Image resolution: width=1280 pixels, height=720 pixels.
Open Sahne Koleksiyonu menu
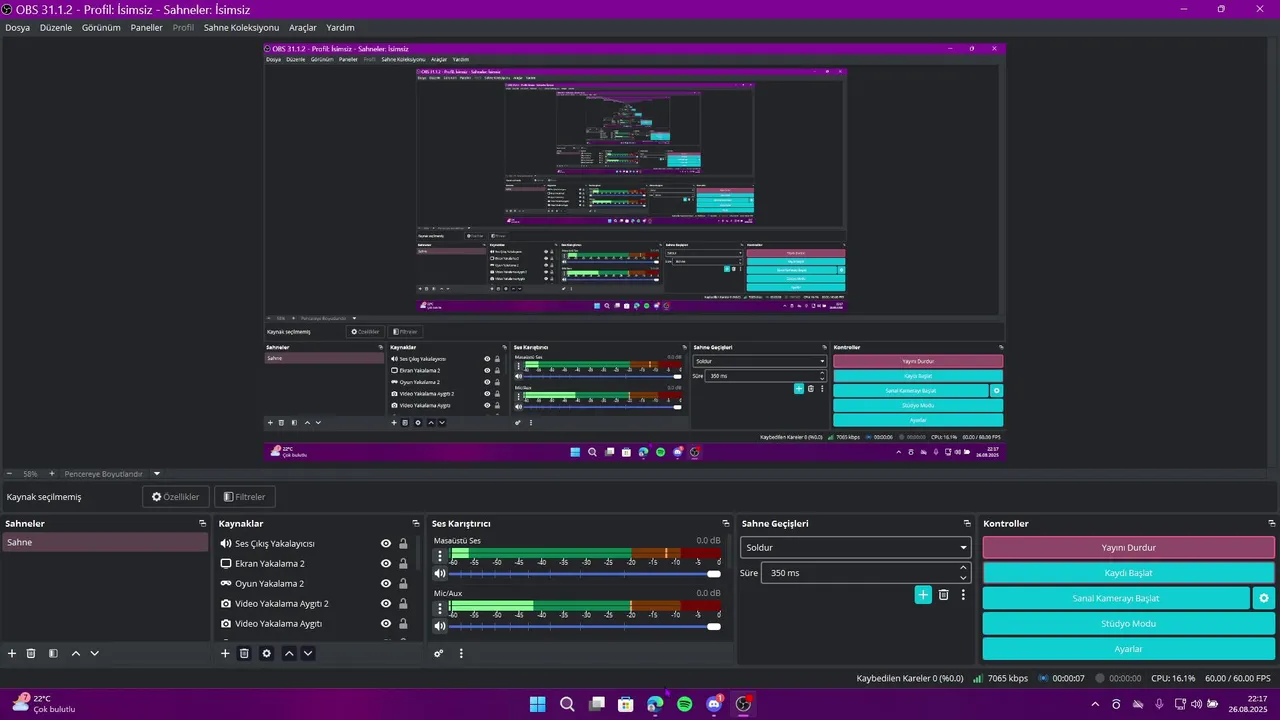[241, 28]
